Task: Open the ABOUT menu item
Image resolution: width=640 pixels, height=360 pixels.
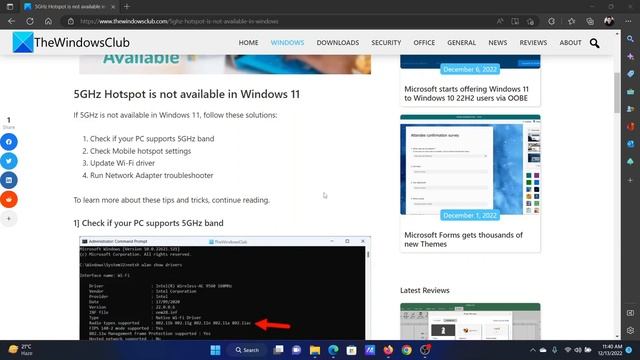Action: point(570,42)
